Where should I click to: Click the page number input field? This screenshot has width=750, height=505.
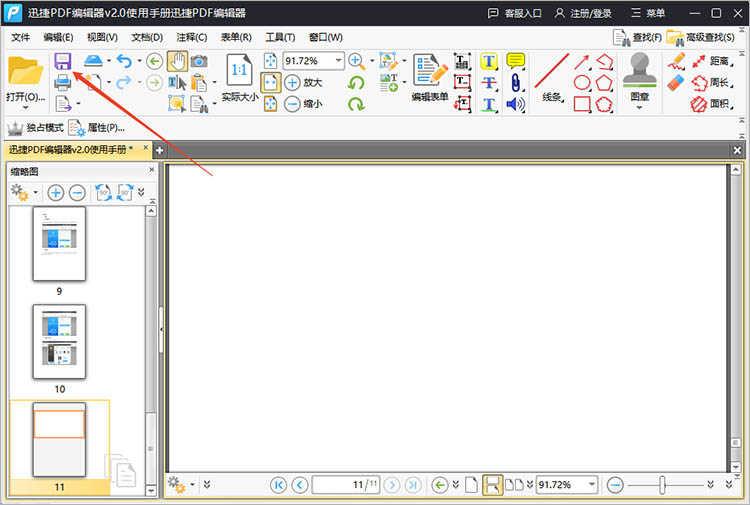point(346,485)
